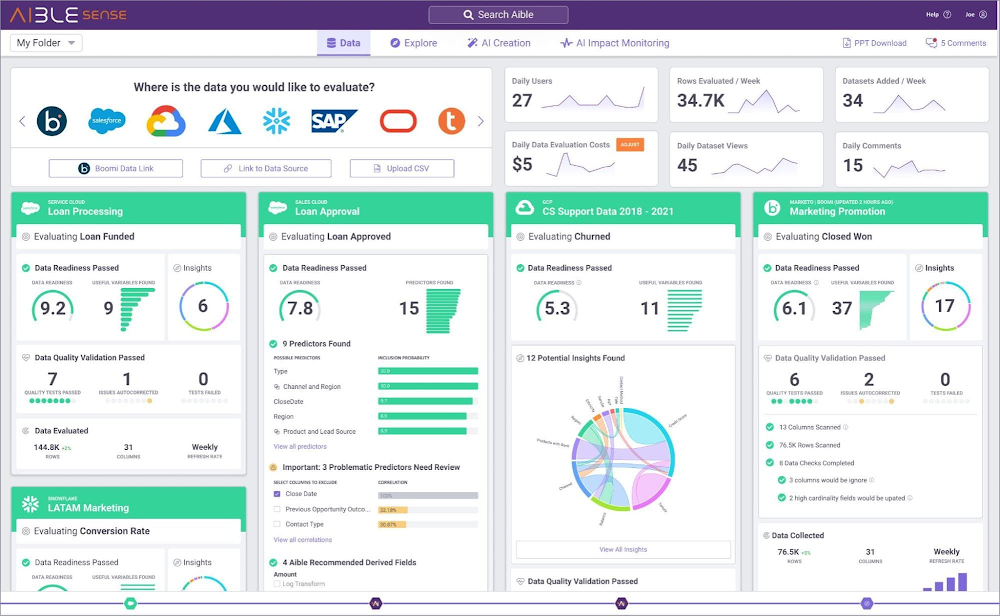Download the PPT report
Screen dimensions: 1000x616
[874, 43]
